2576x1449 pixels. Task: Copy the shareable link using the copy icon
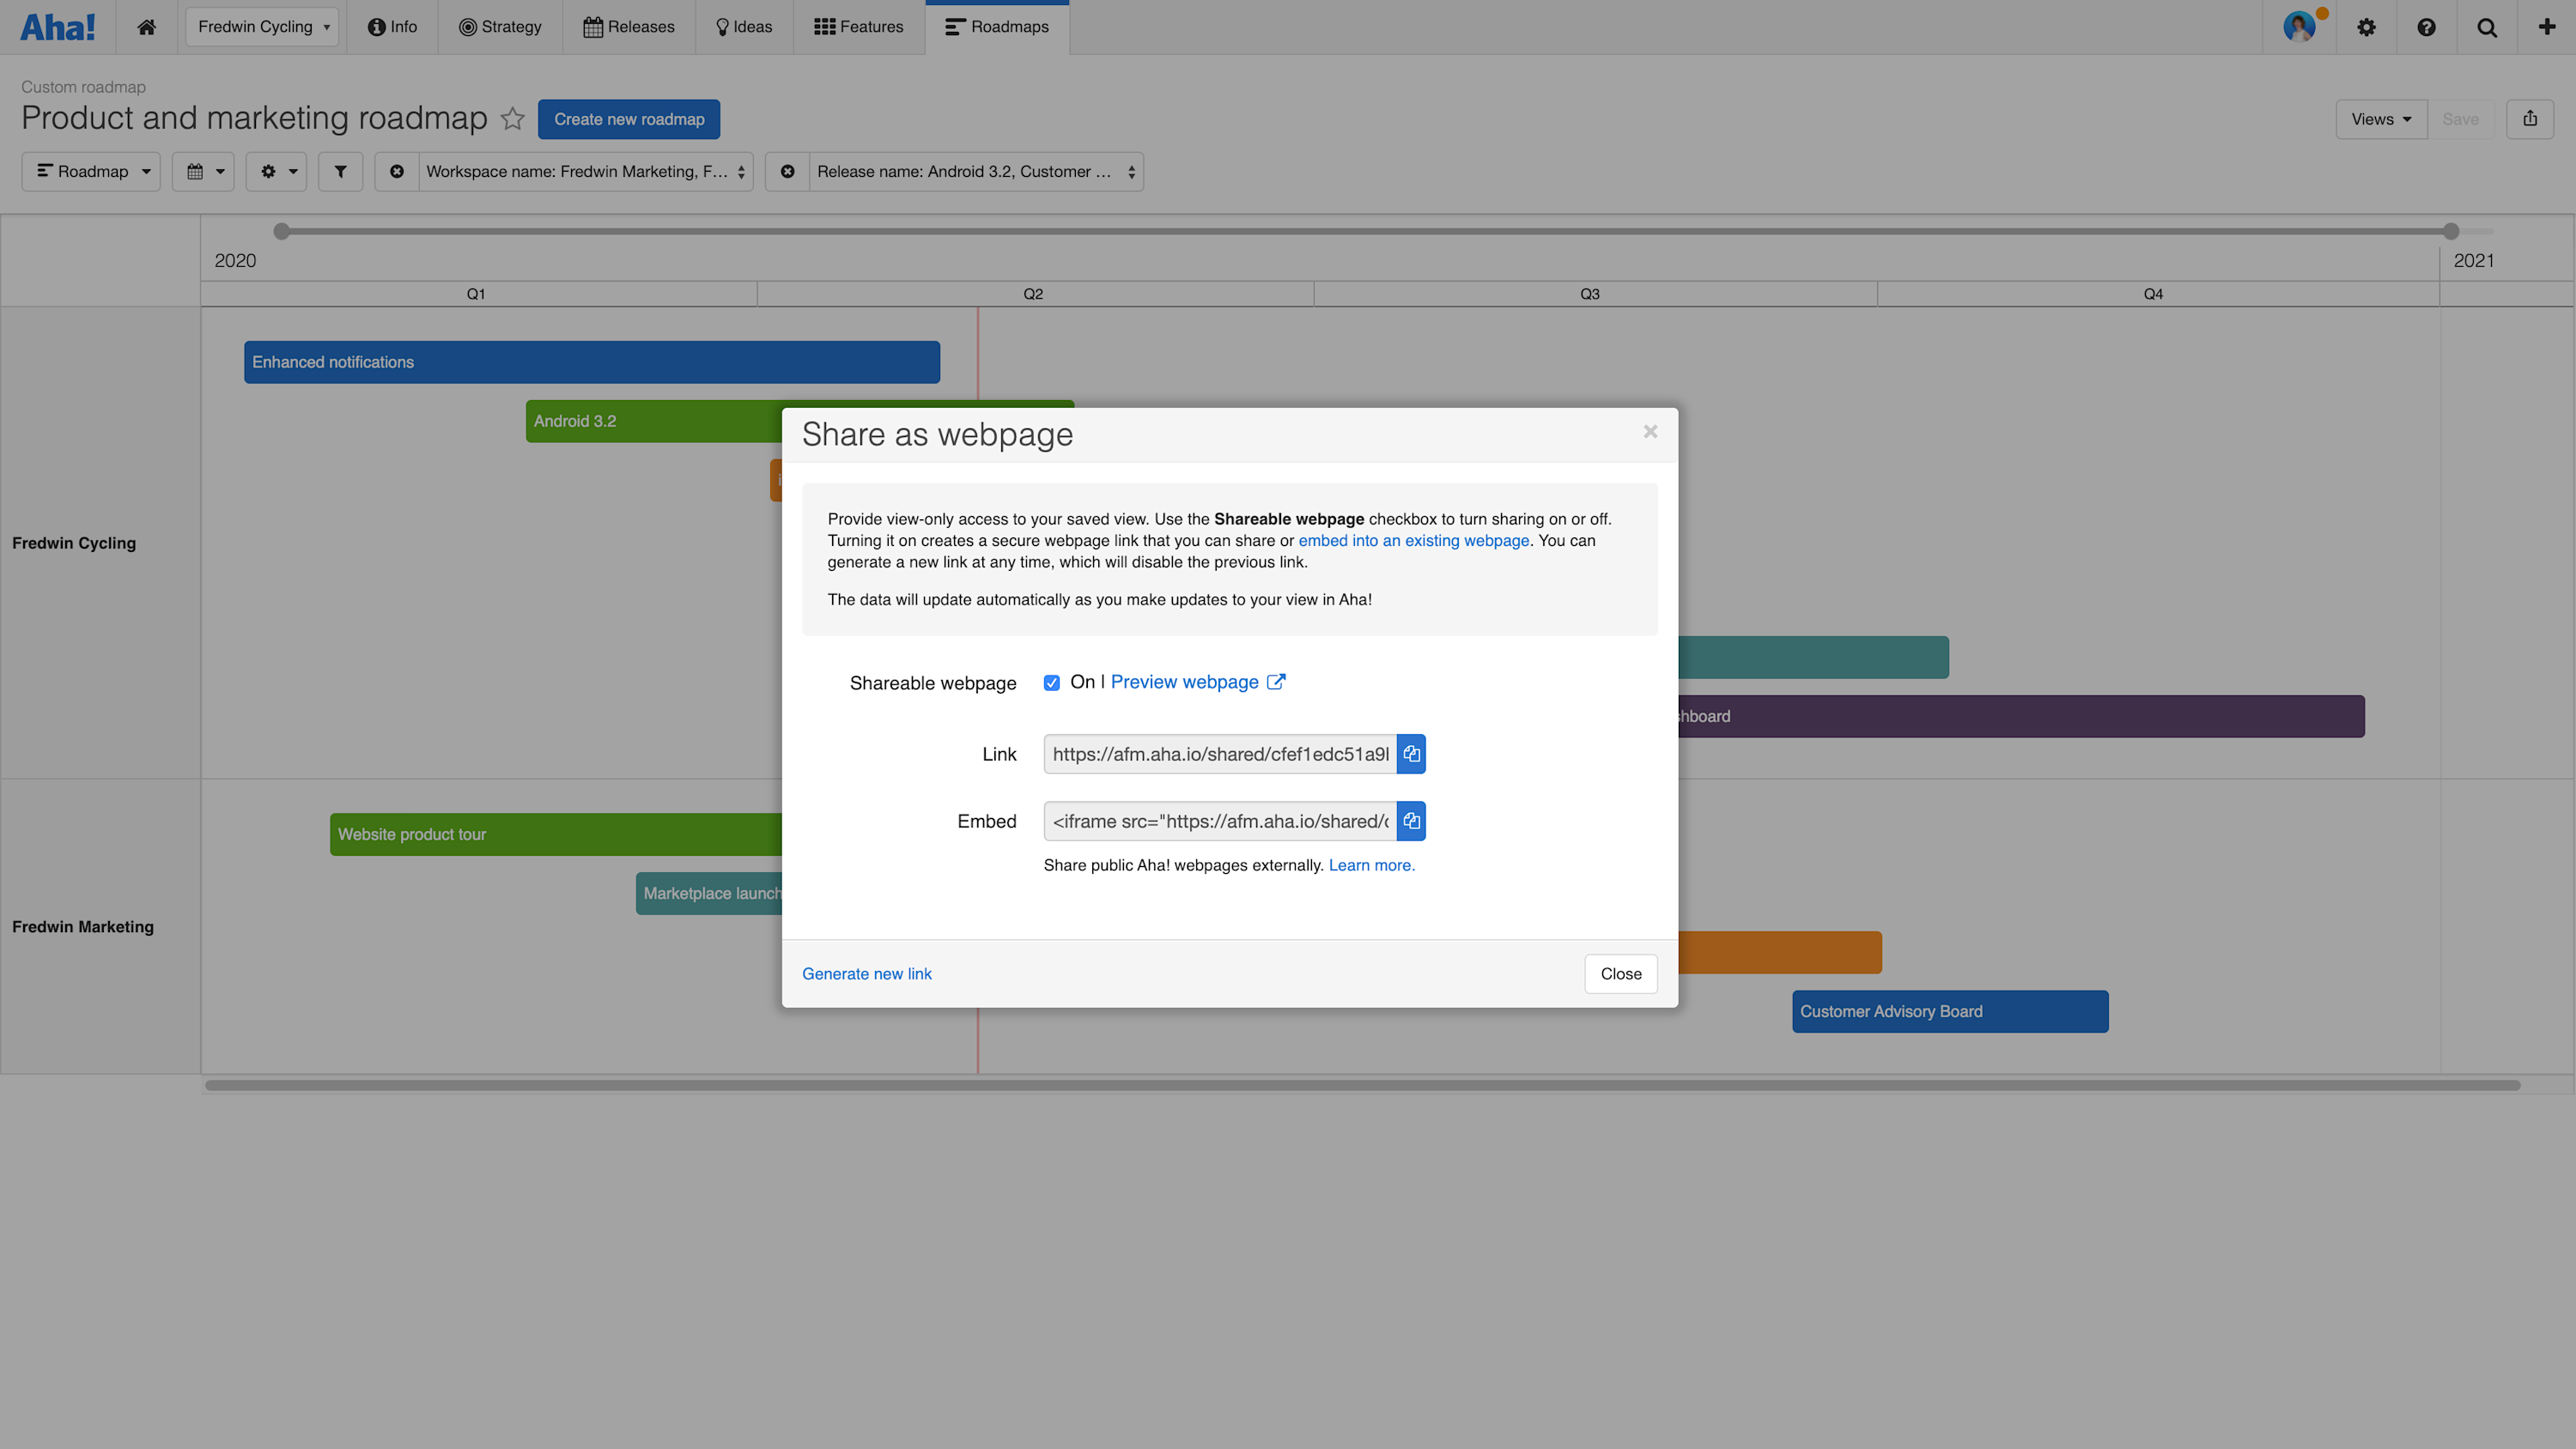(x=1411, y=754)
